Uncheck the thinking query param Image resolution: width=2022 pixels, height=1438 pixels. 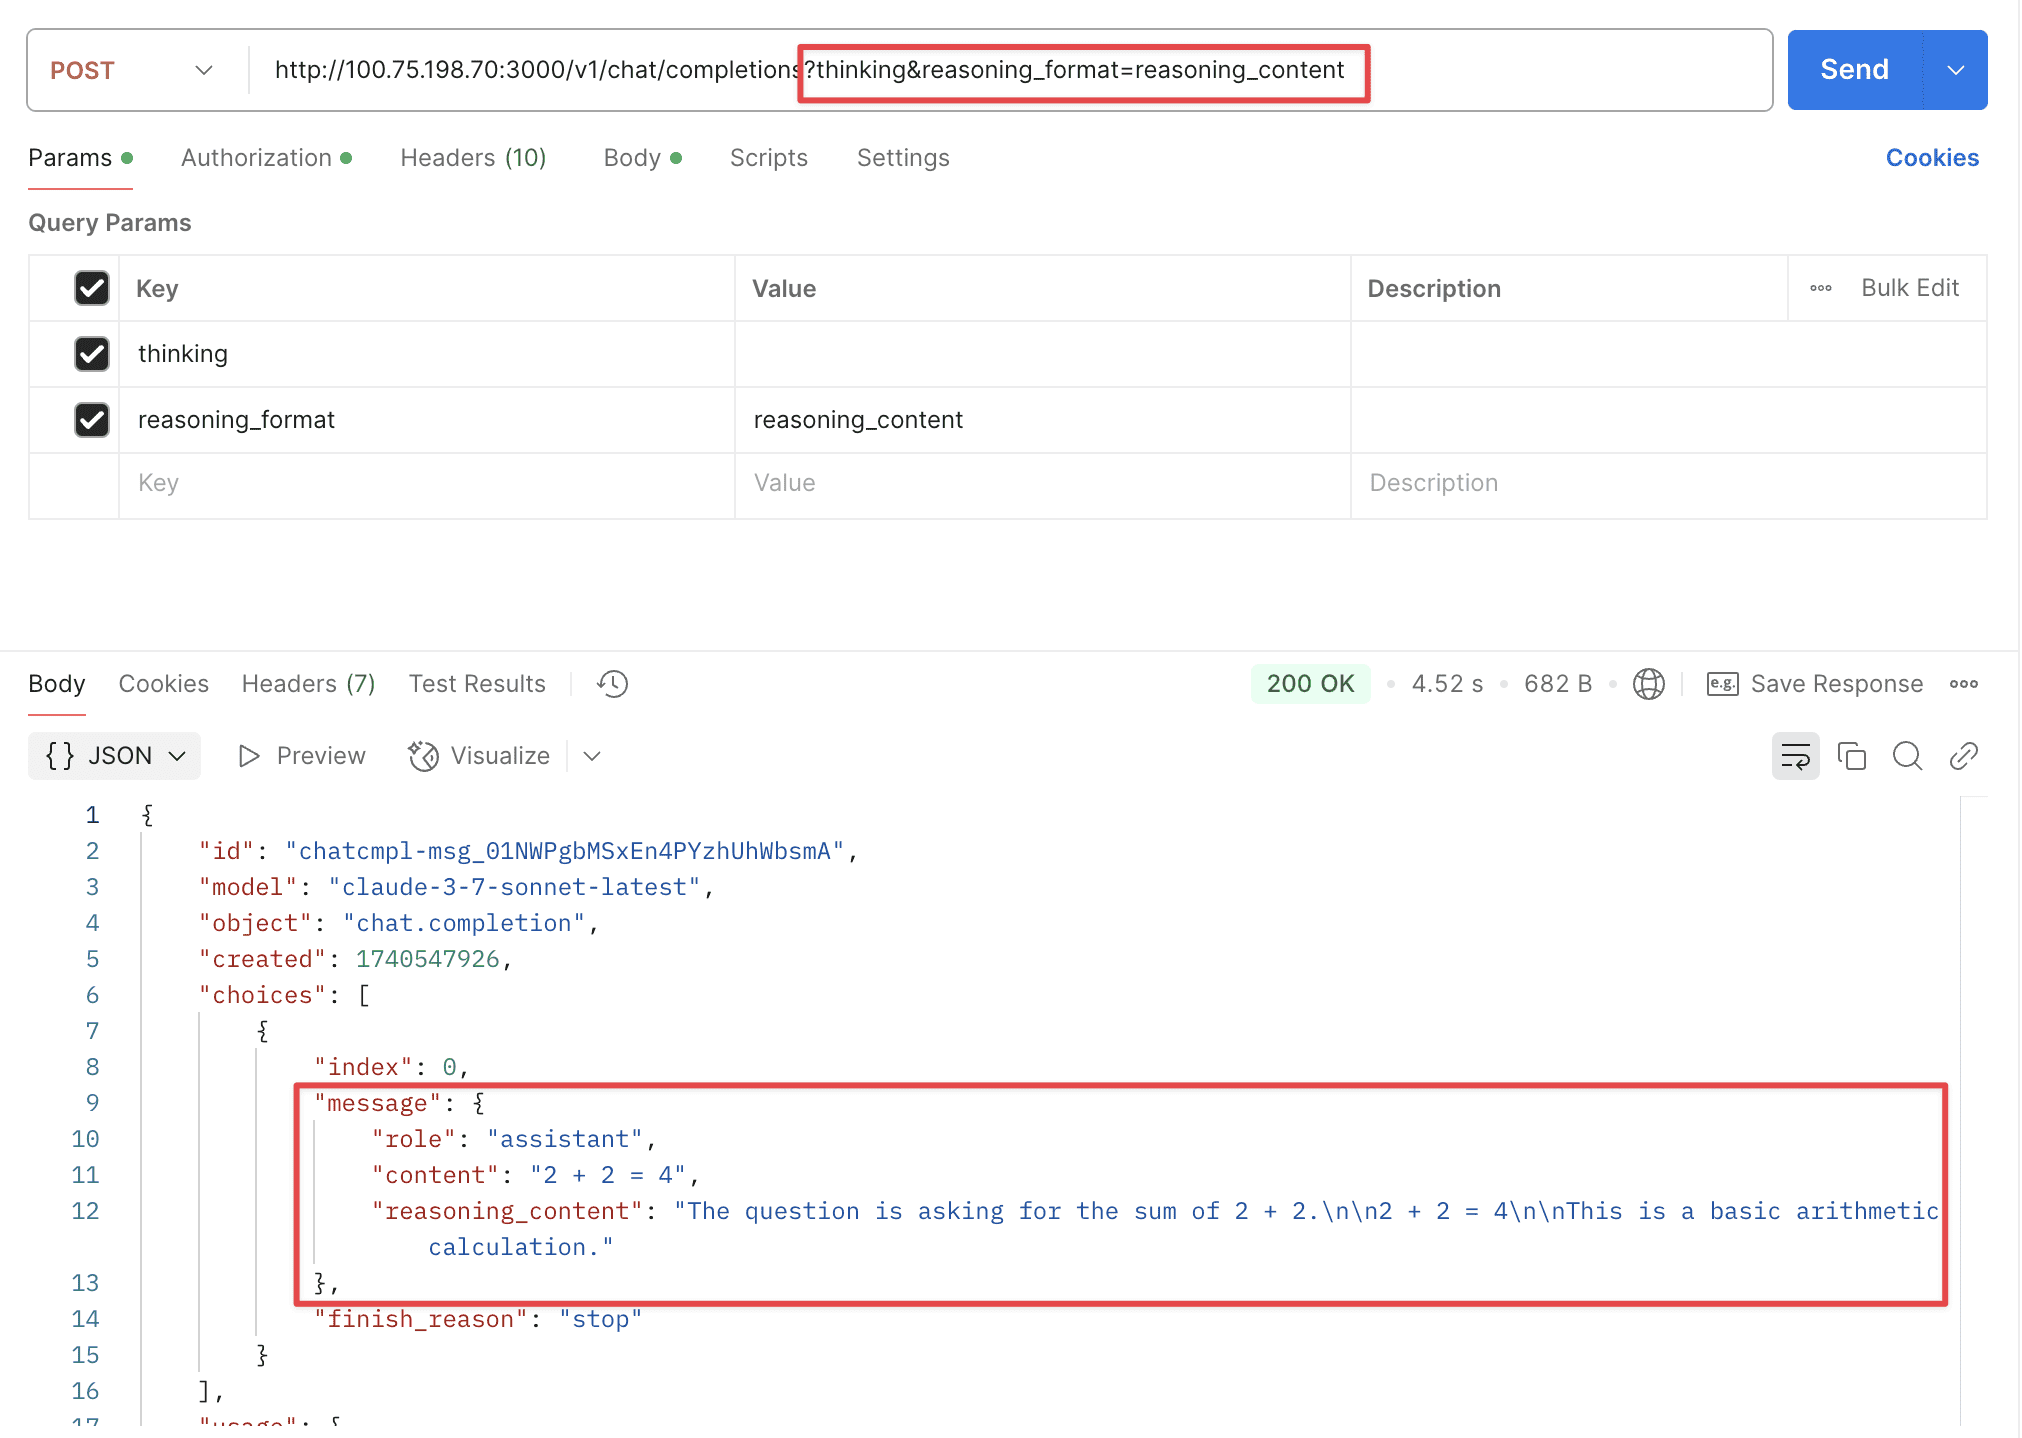[x=92, y=354]
